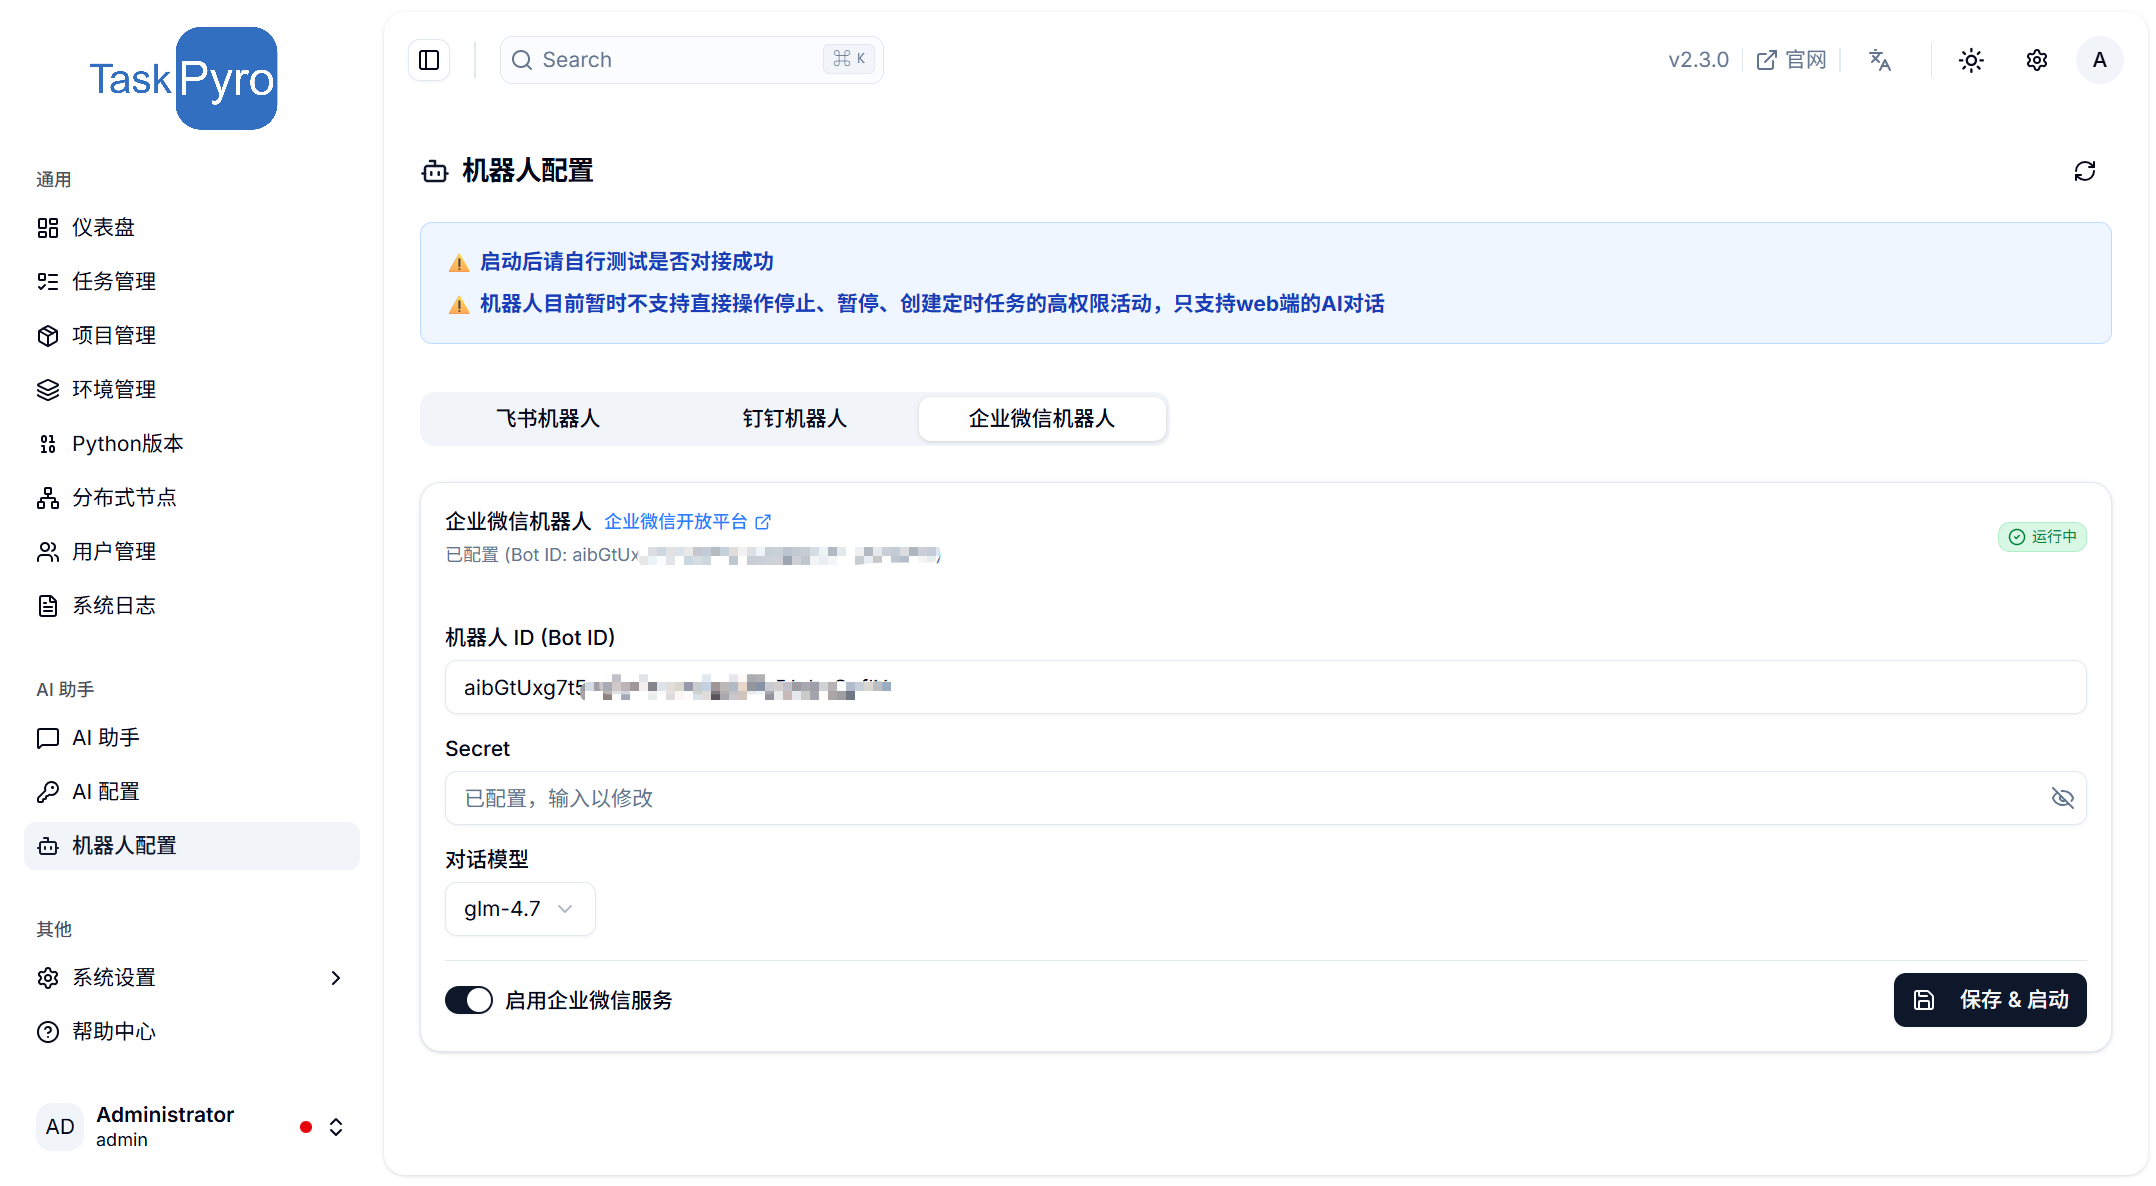Switch to the 飞书机器人 tab

click(547, 418)
